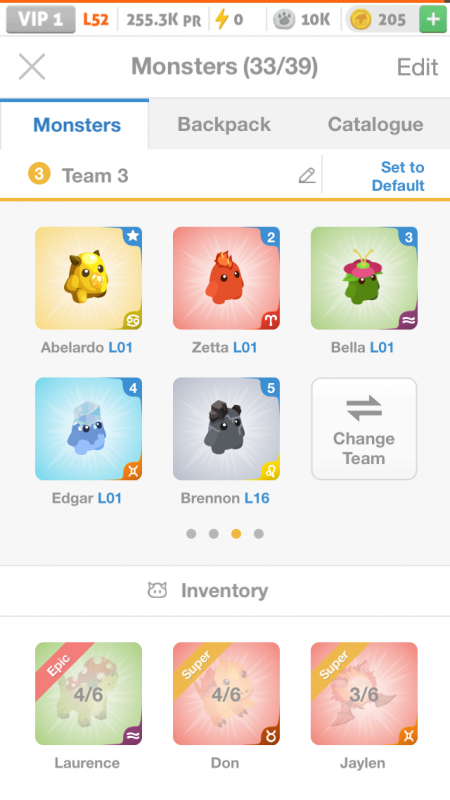Tap the X icon to close the Monsters screen
Image resolution: width=450 pixels, height=800 pixels.
tap(32, 67)
